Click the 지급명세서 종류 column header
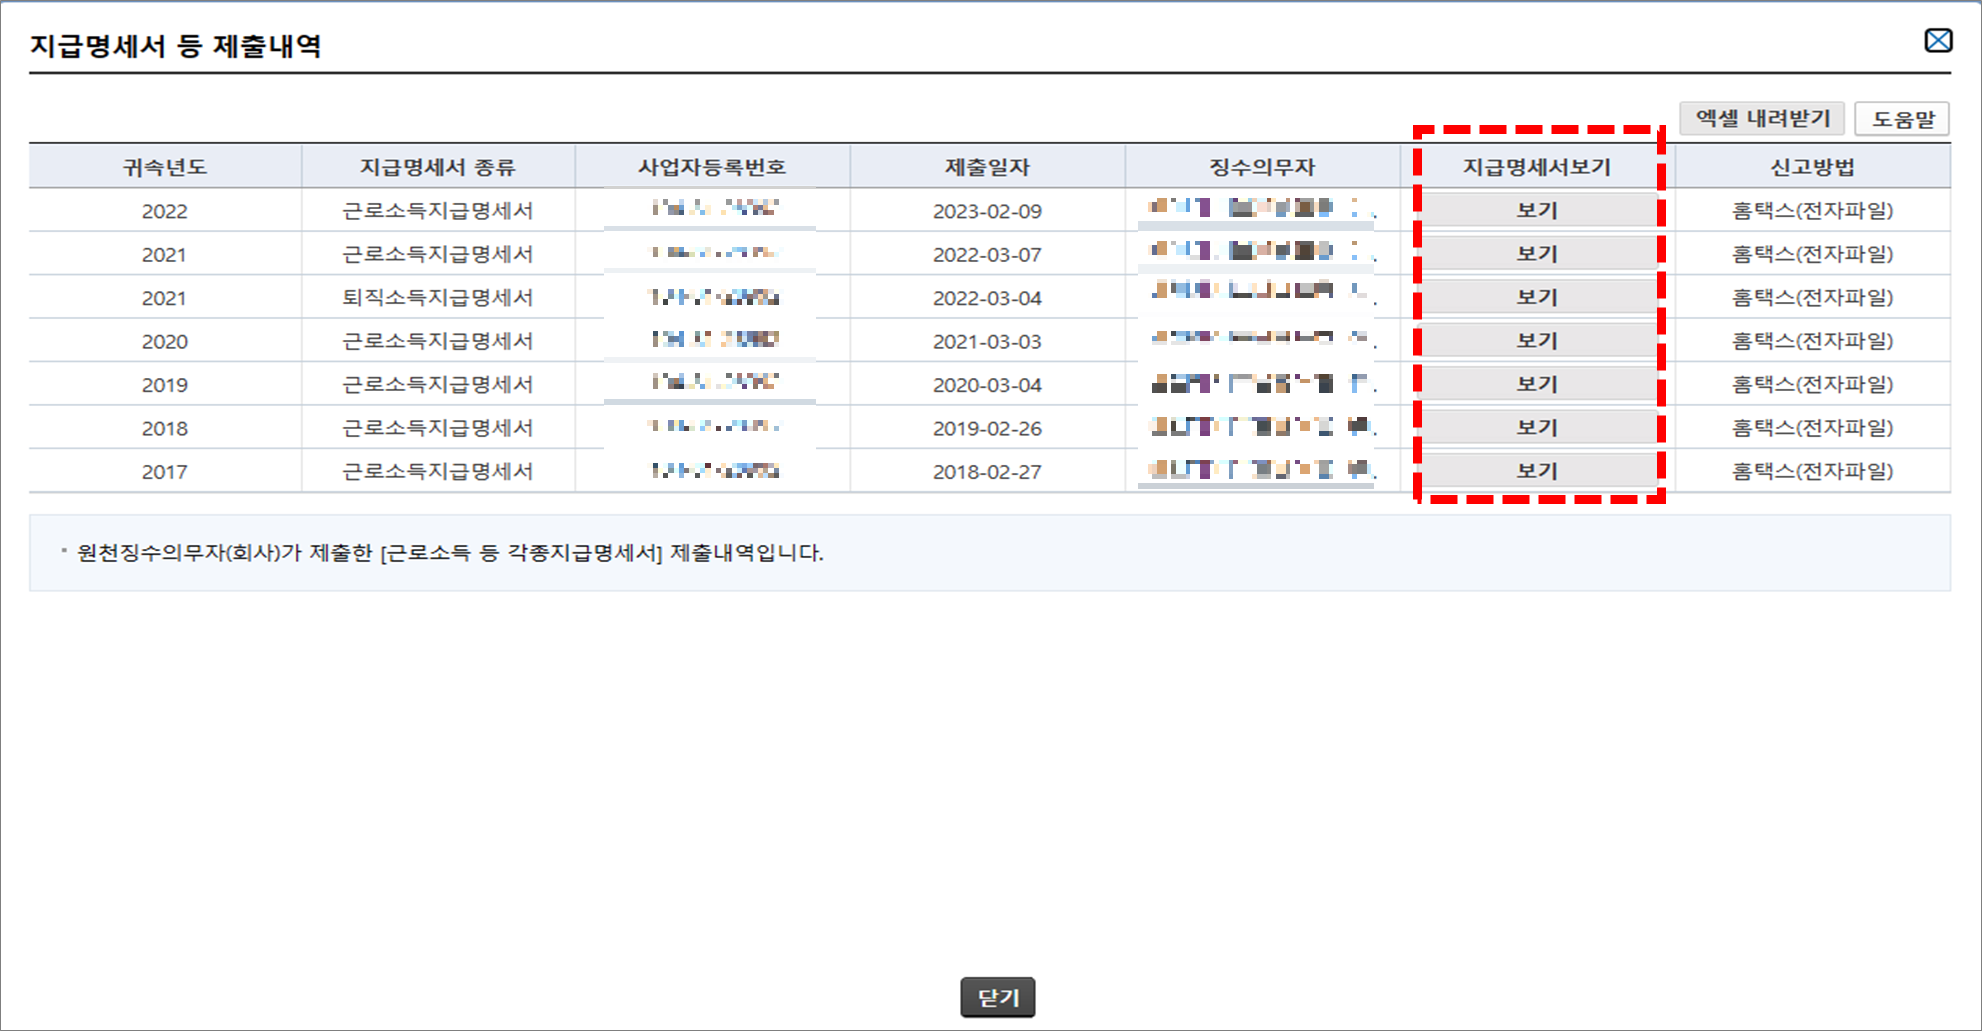This screenshot has width=1982, height=1031. (x=438, y=167)
